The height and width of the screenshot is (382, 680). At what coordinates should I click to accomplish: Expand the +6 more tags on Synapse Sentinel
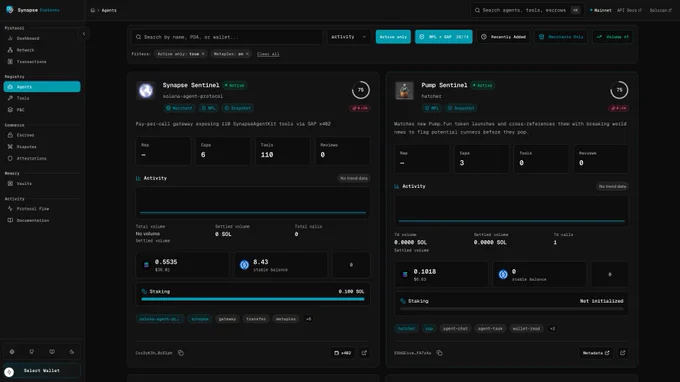[308, 319]
